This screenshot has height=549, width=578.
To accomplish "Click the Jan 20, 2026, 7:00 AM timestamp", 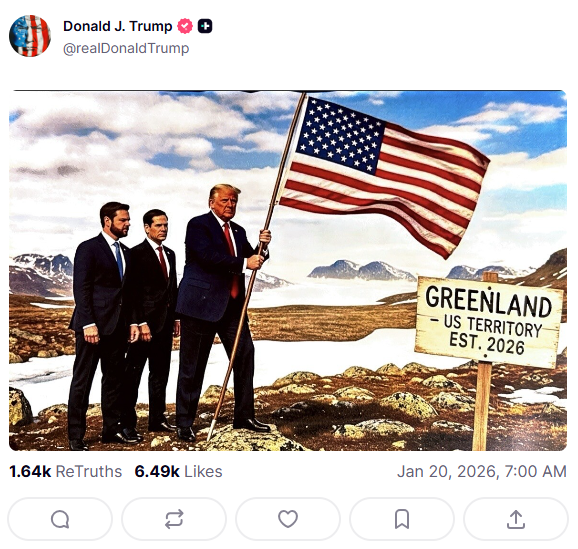I will 482,471.
